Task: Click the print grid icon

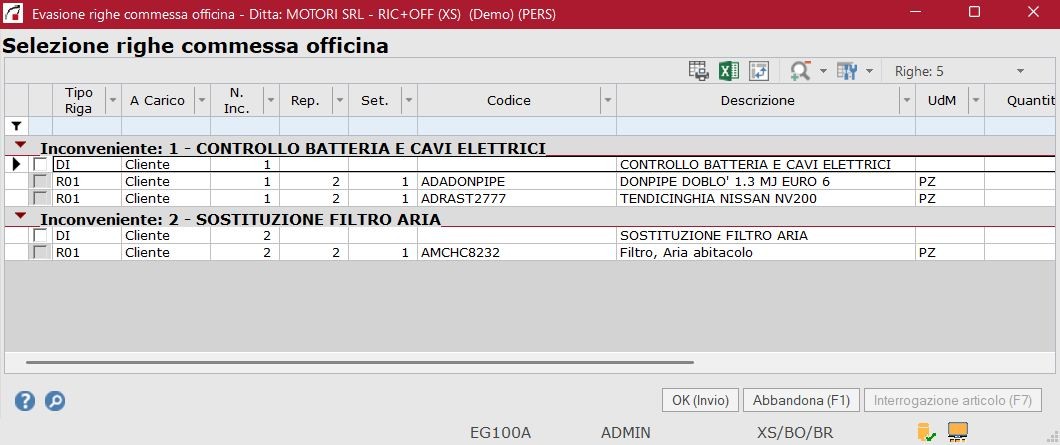Action: coord(698,71)
